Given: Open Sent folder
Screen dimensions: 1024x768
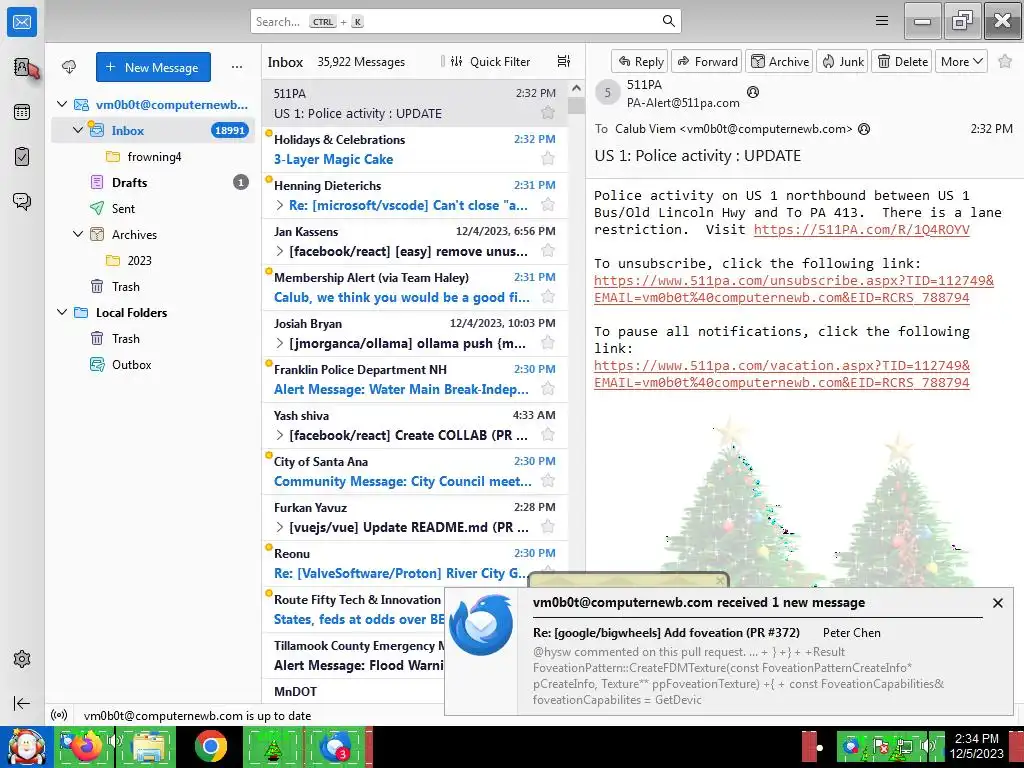Looking at the screenshot, I should click(153, 208).
